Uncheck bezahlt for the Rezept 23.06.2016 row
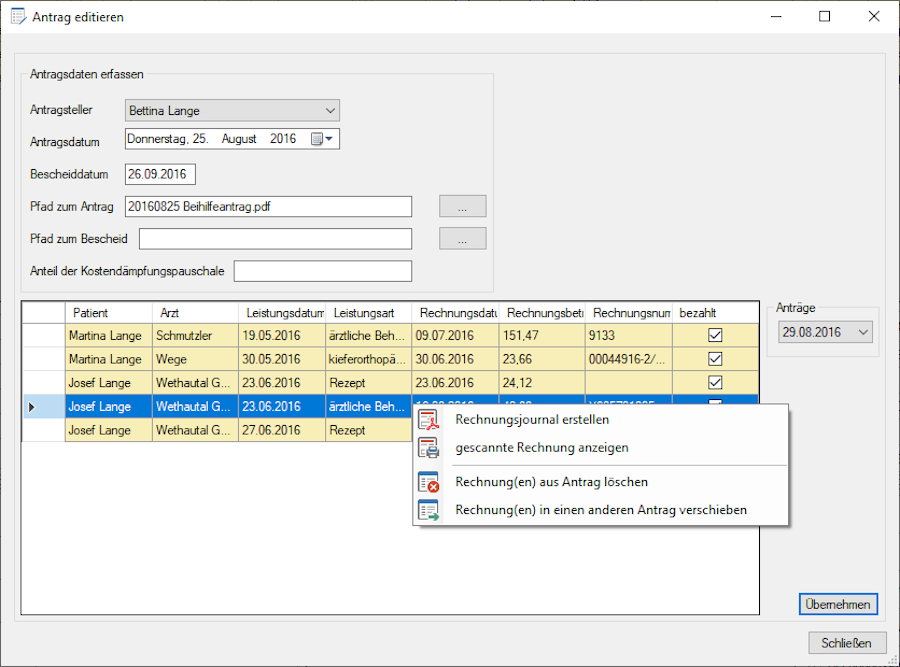The height and width of the screenshot is (667, 900). click(x=715, y=383)
